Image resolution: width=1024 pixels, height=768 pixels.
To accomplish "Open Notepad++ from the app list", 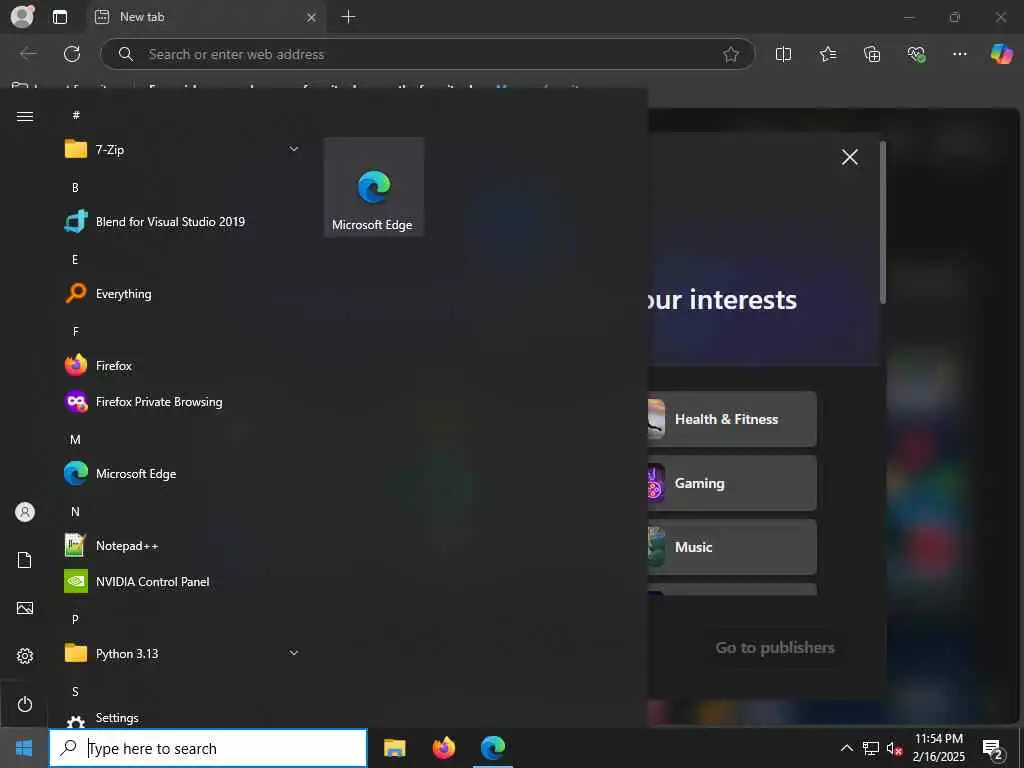I will (x=182, y=545).
